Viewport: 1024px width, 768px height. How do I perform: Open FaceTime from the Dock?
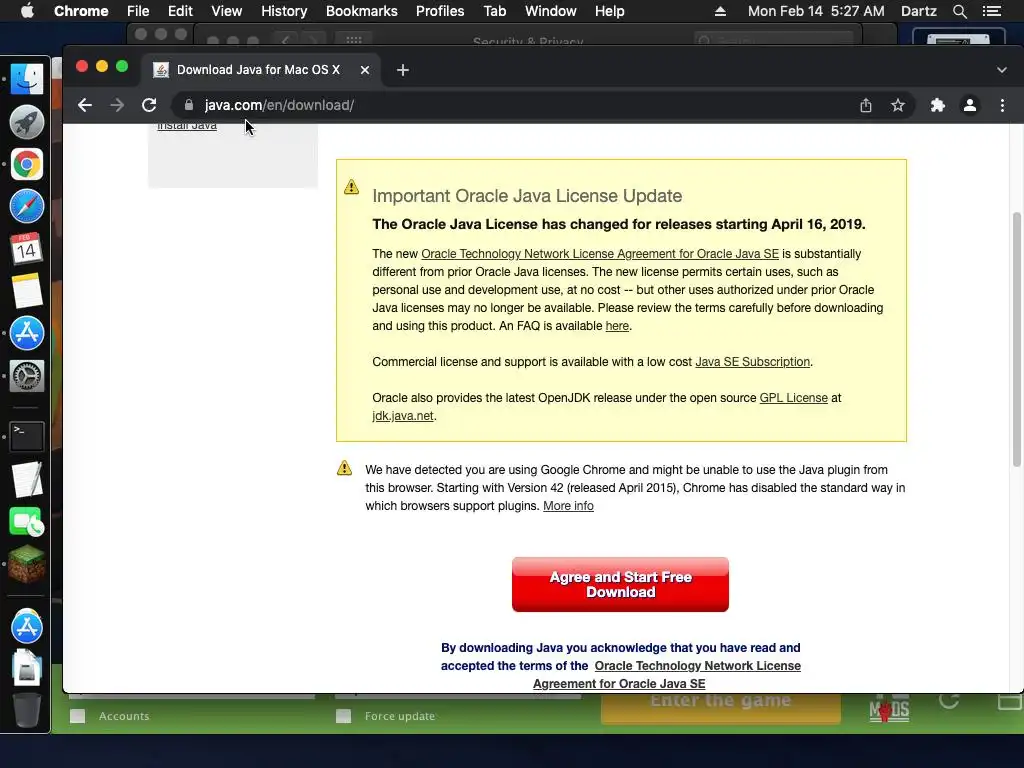[x=27, y=522]
